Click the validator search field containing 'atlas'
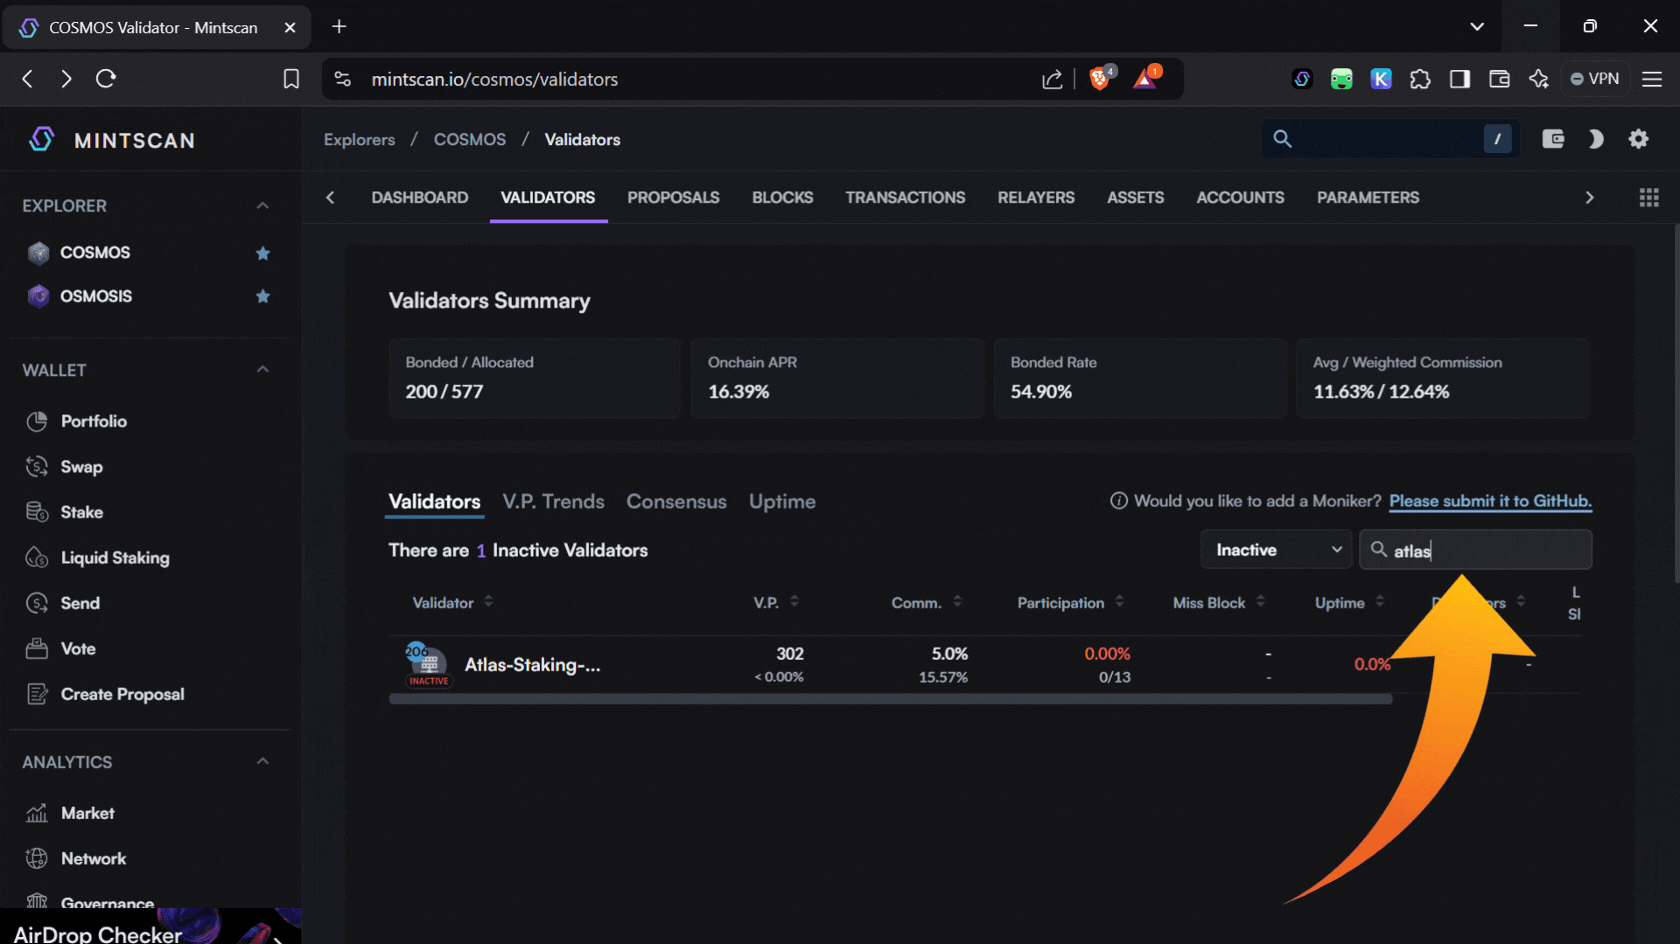1680x944 pixels. [x=1490, y=550]
